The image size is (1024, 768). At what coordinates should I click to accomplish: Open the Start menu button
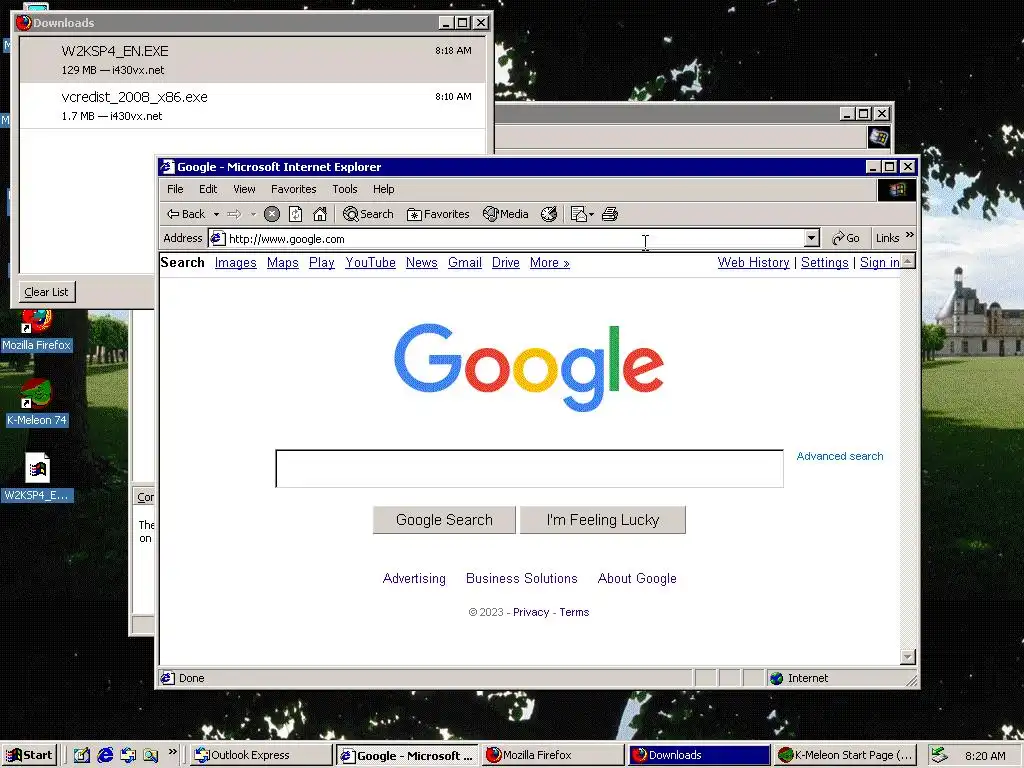tap(29, 756)
